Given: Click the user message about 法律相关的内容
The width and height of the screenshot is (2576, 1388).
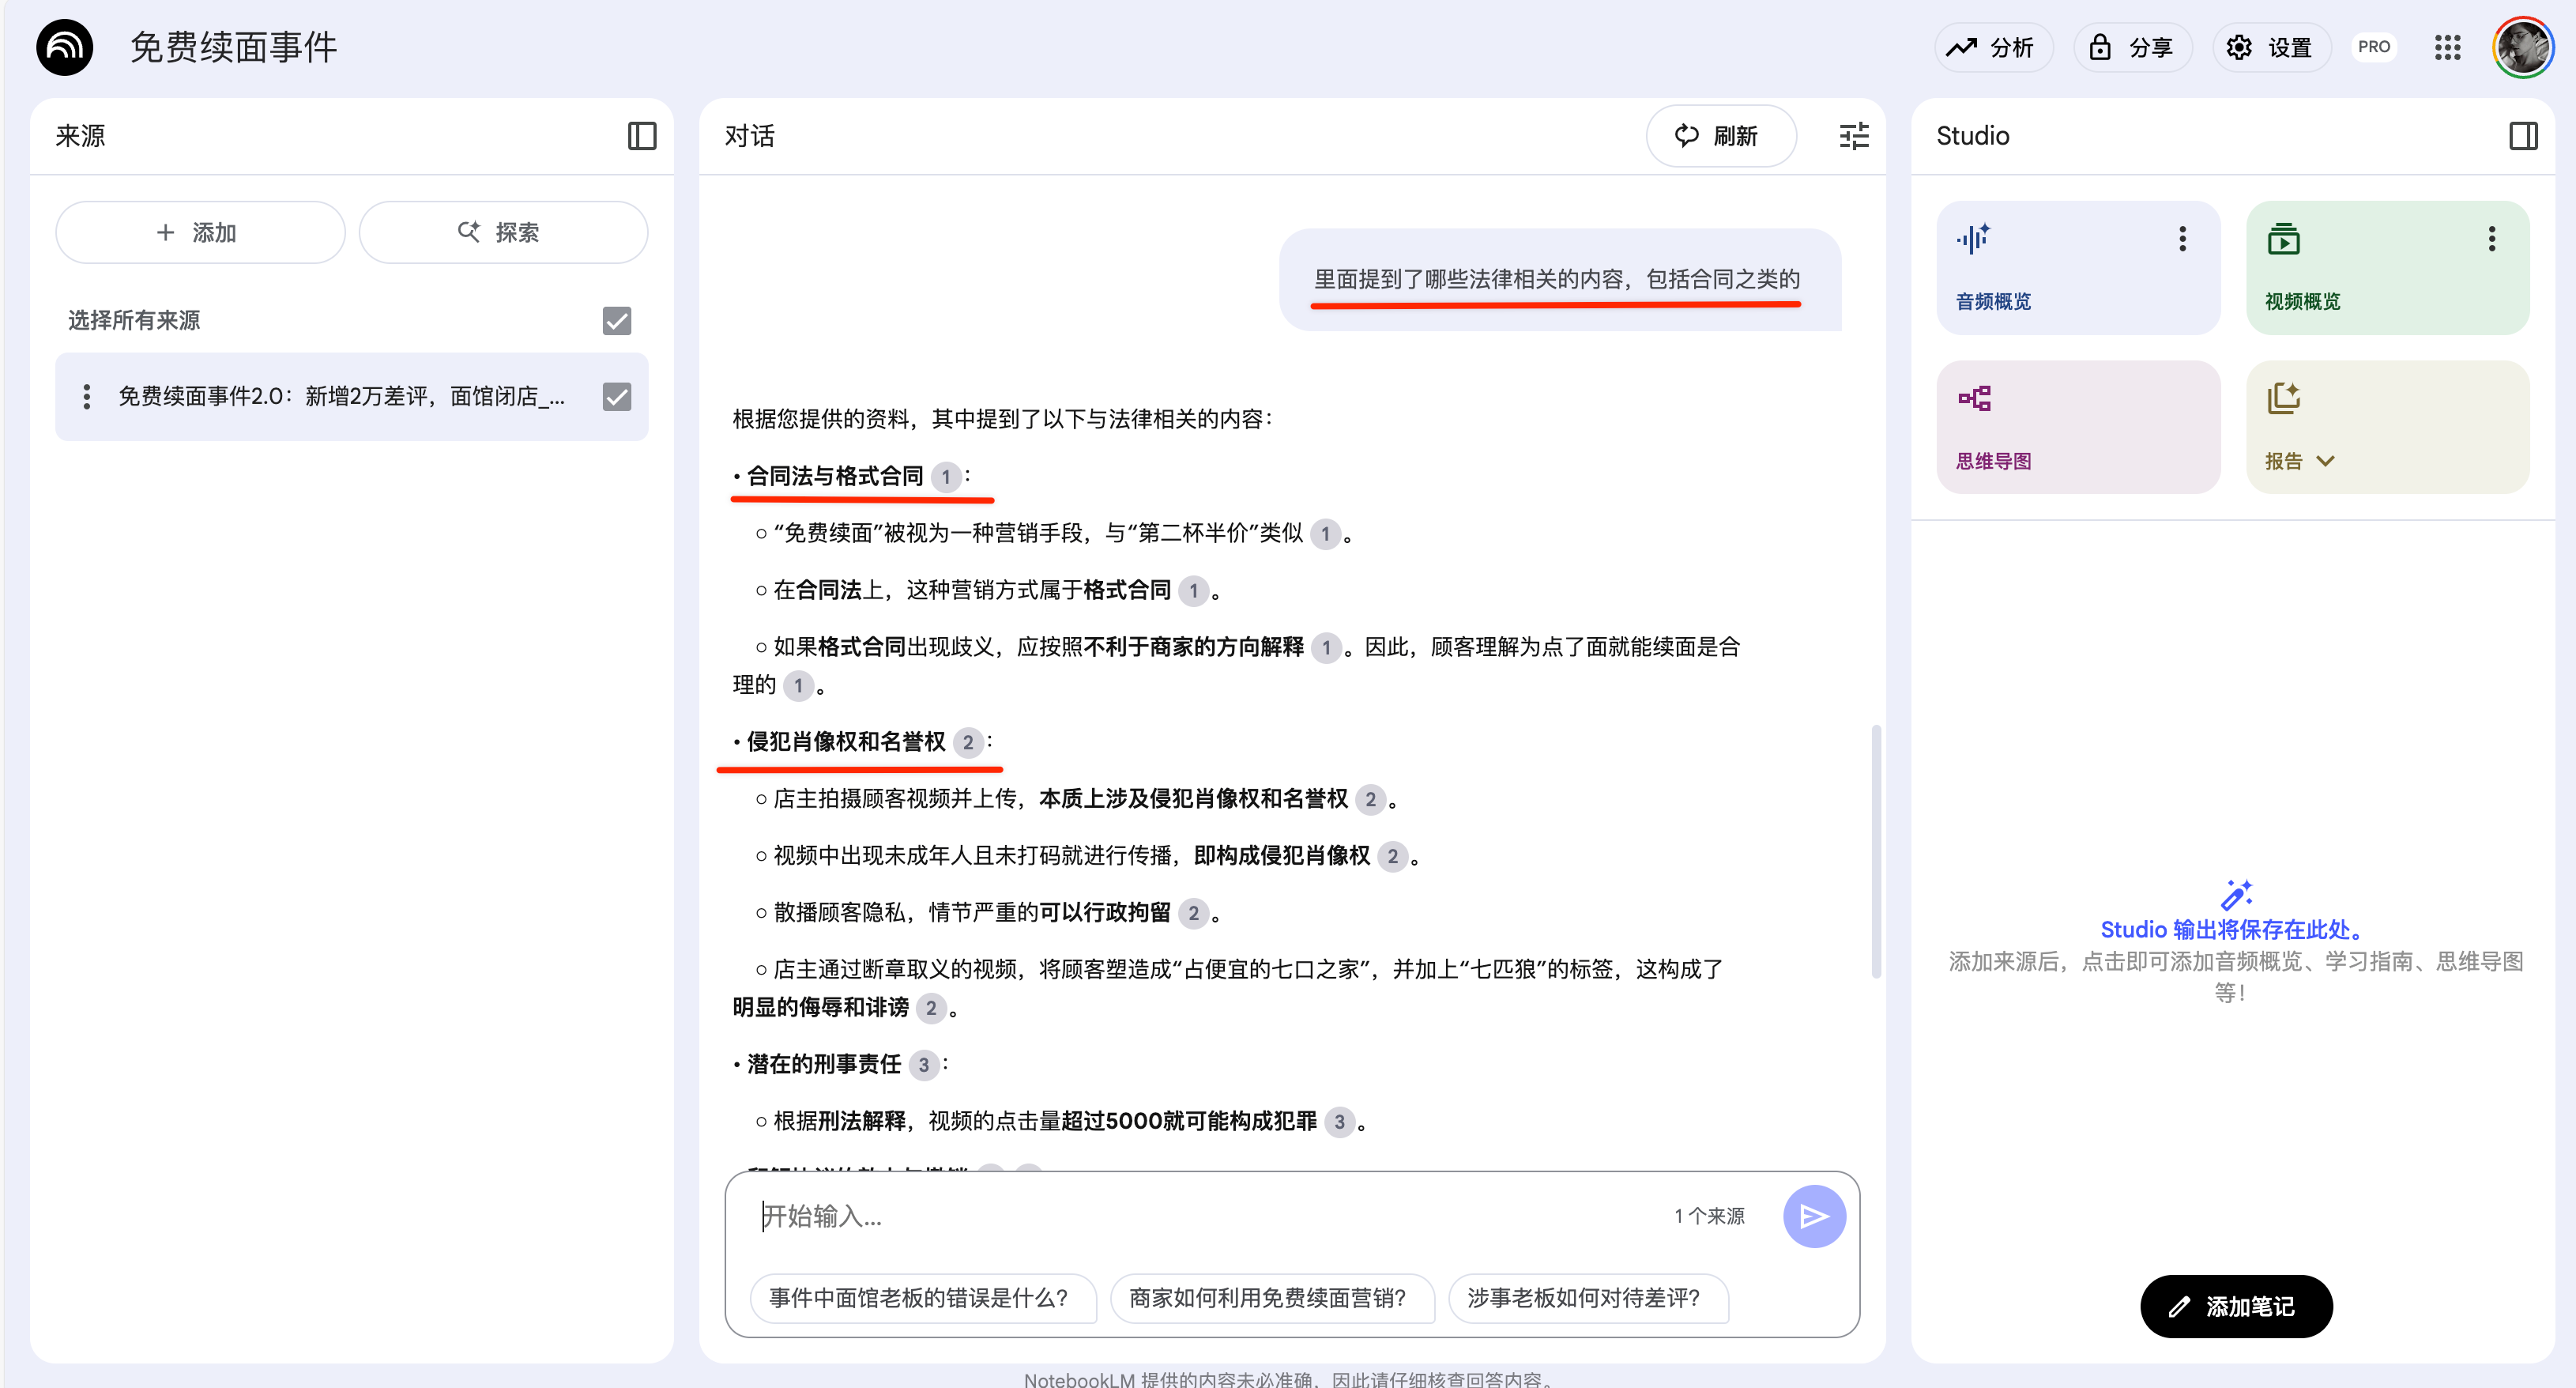Looking at the screenshot, I should pos(1558,279).
